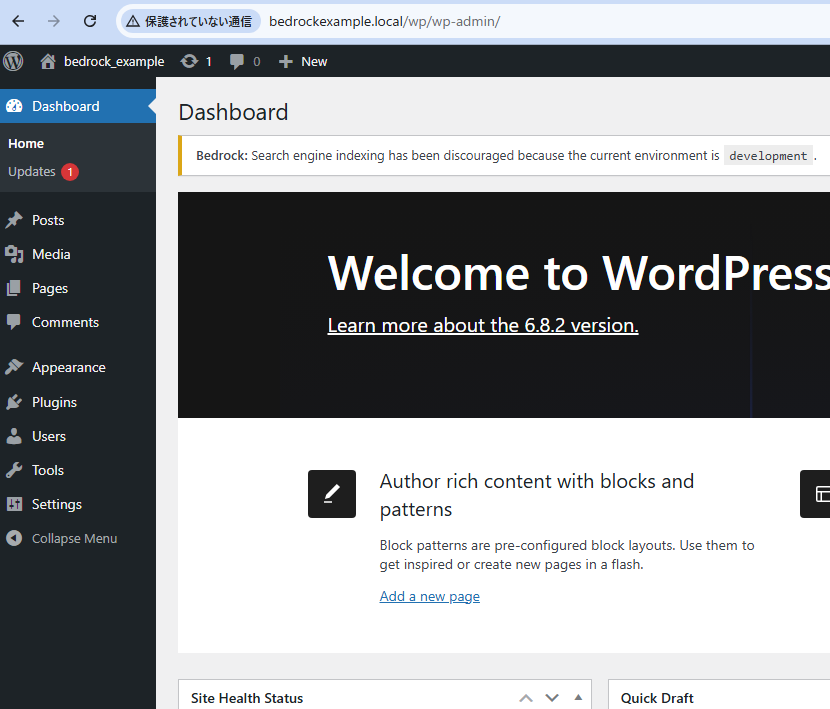Screen dimensions: 830x709
Task: Click the Posts pushpin icon
Action: pyautogui.click(x=14, y=220)
